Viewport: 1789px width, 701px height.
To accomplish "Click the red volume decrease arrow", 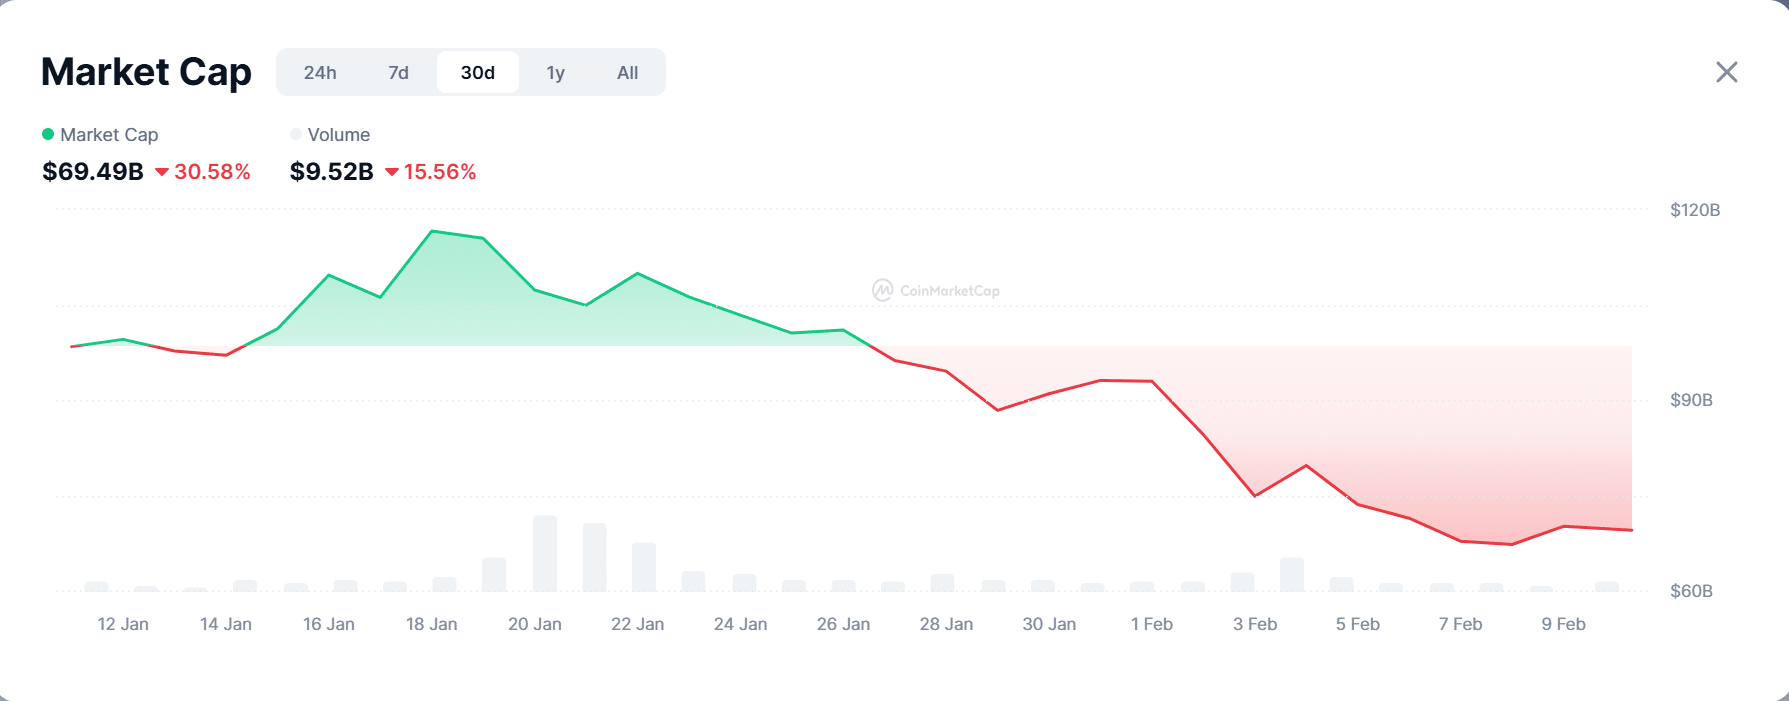I will point(392,173).
